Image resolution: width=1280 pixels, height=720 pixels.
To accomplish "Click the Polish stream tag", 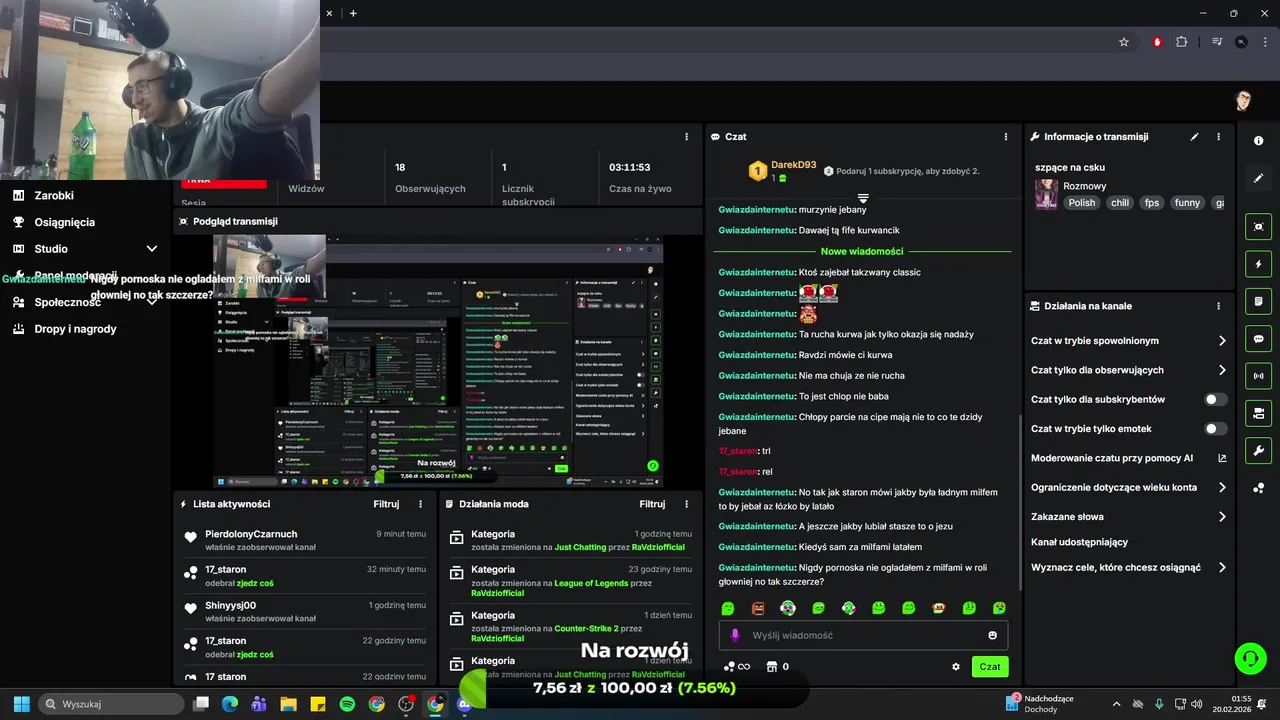I will tap(1082, 203).
